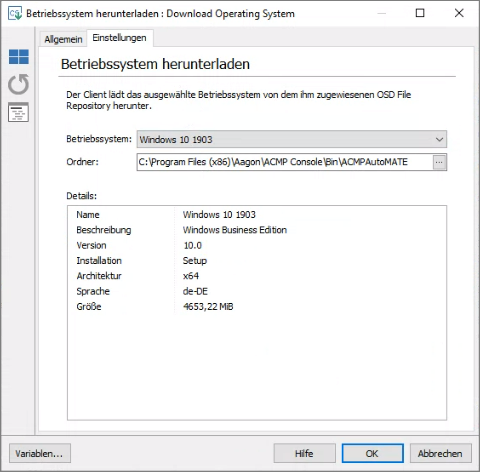Click the Name value Windows 10 1903
Screen dimensions: 480x472
point(219,215)
